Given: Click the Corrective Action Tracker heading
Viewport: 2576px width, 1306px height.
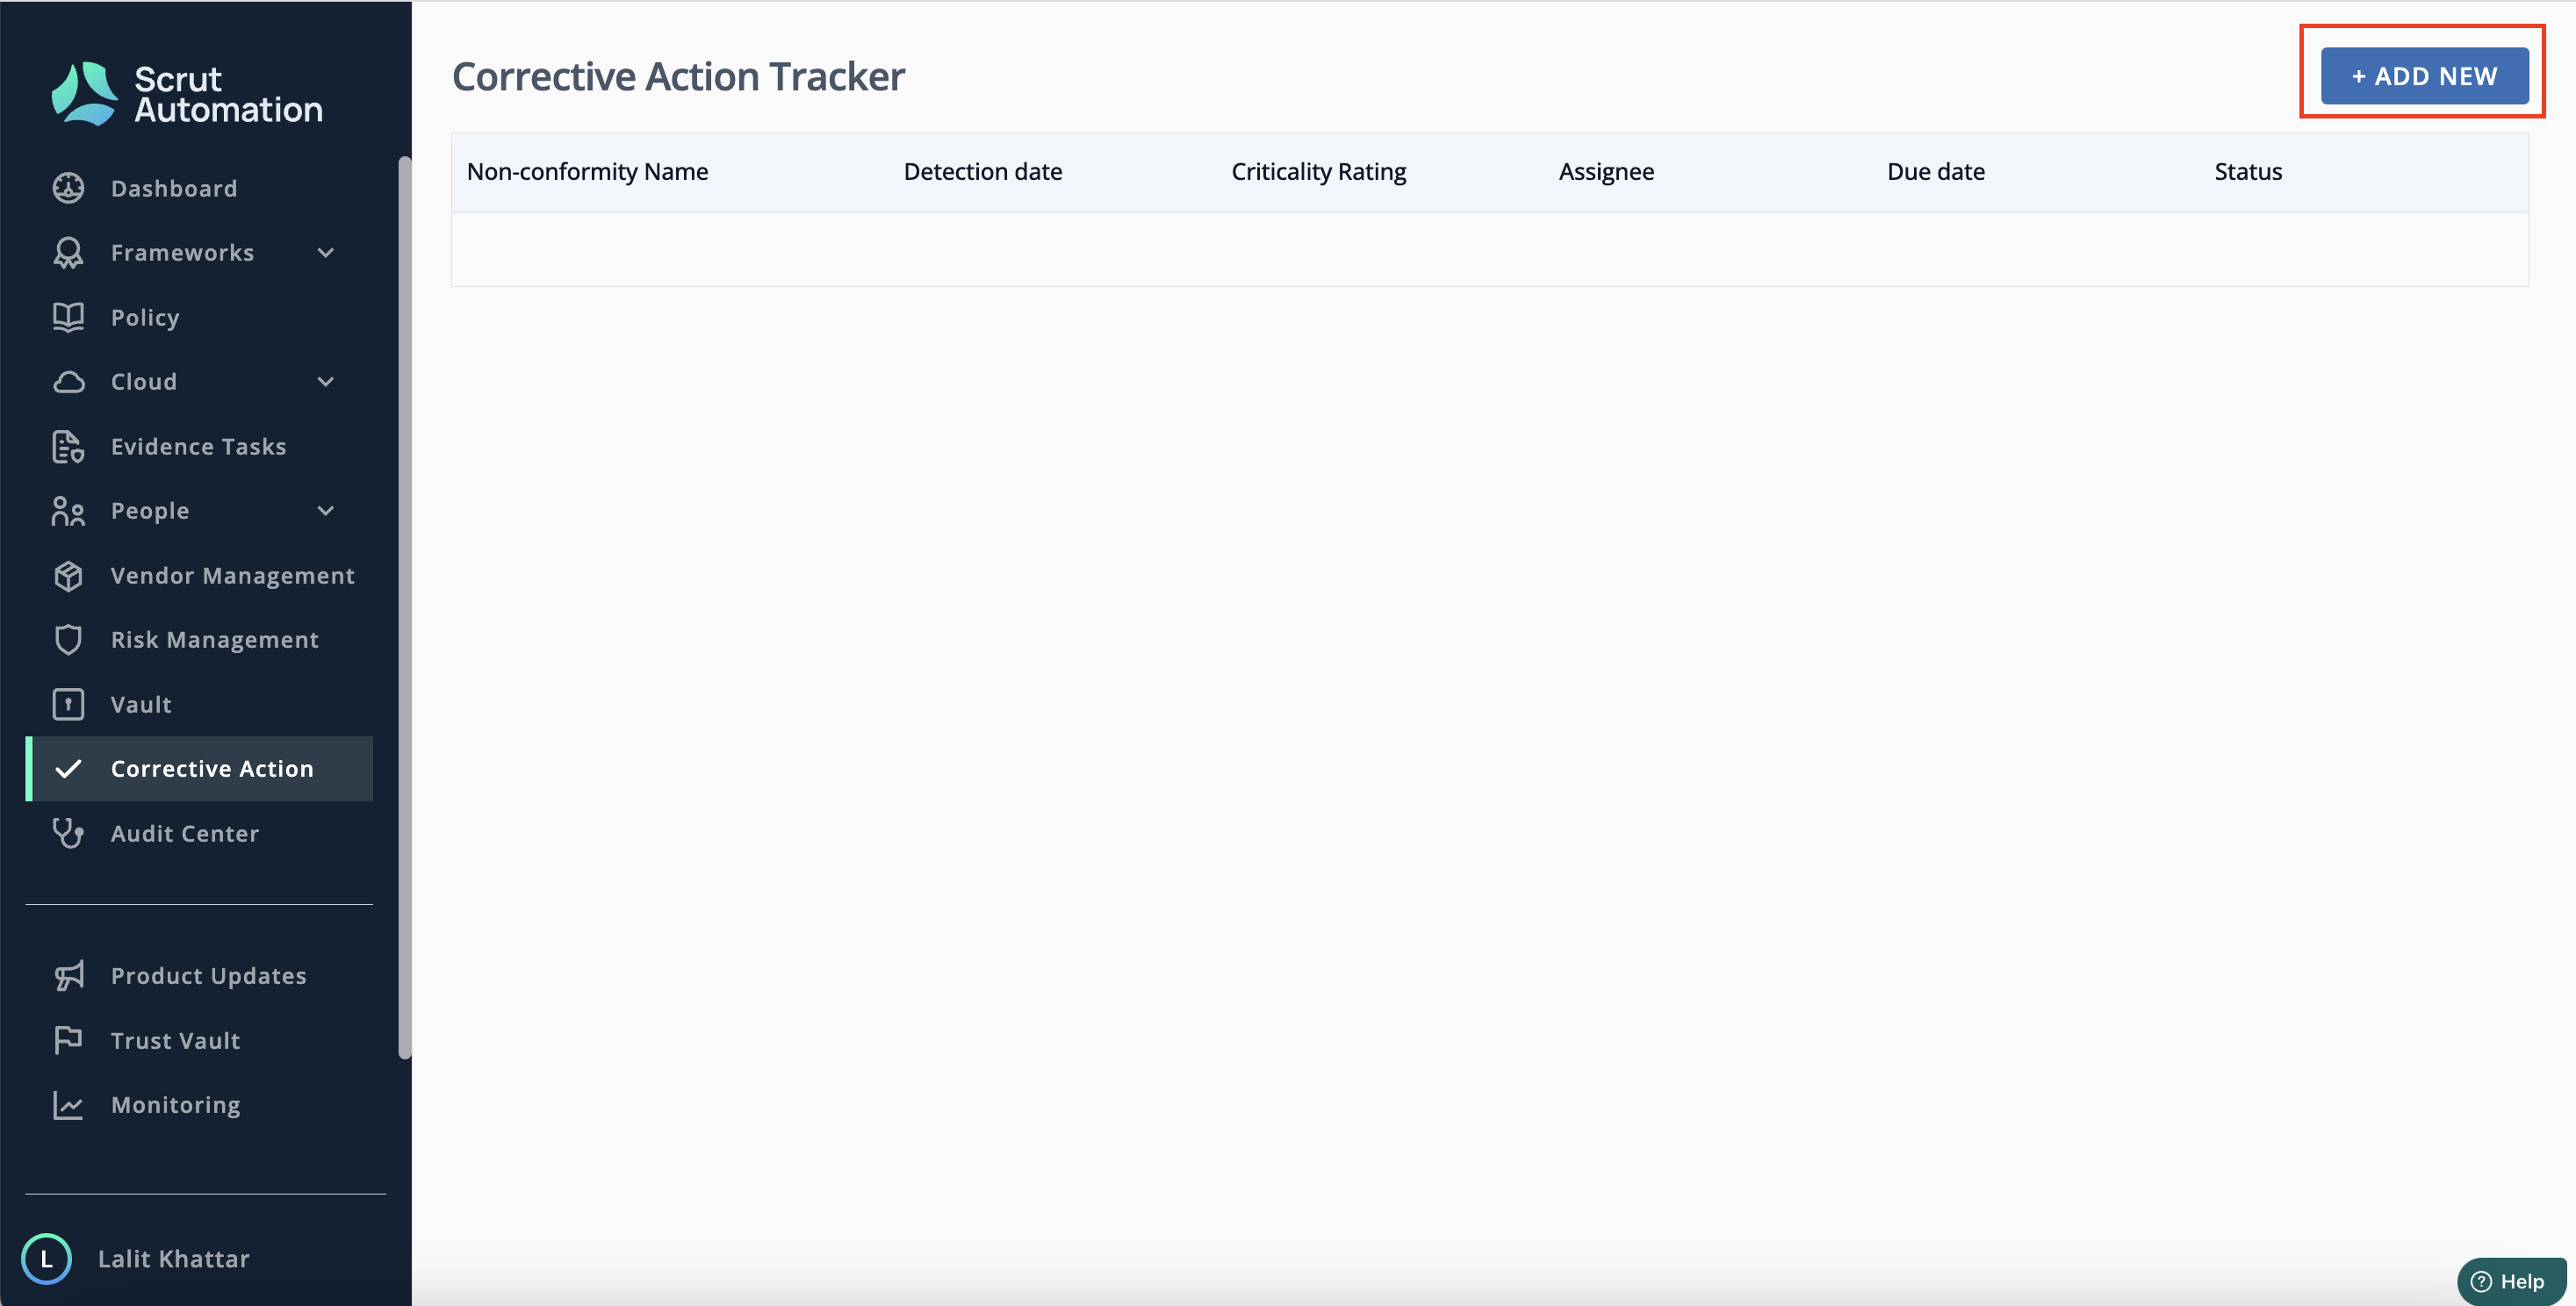Looking at the screenshot, I should (x=678, y=76).
